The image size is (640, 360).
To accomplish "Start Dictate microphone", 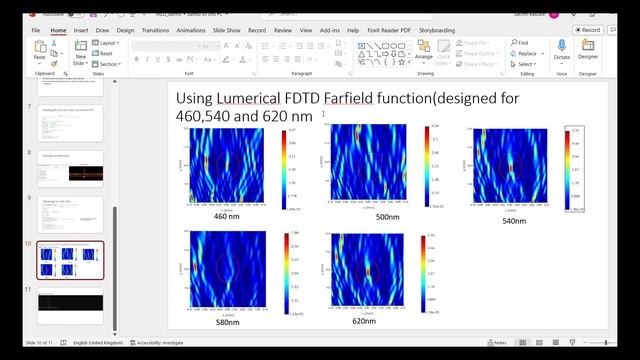I will (x=562, y=46).
